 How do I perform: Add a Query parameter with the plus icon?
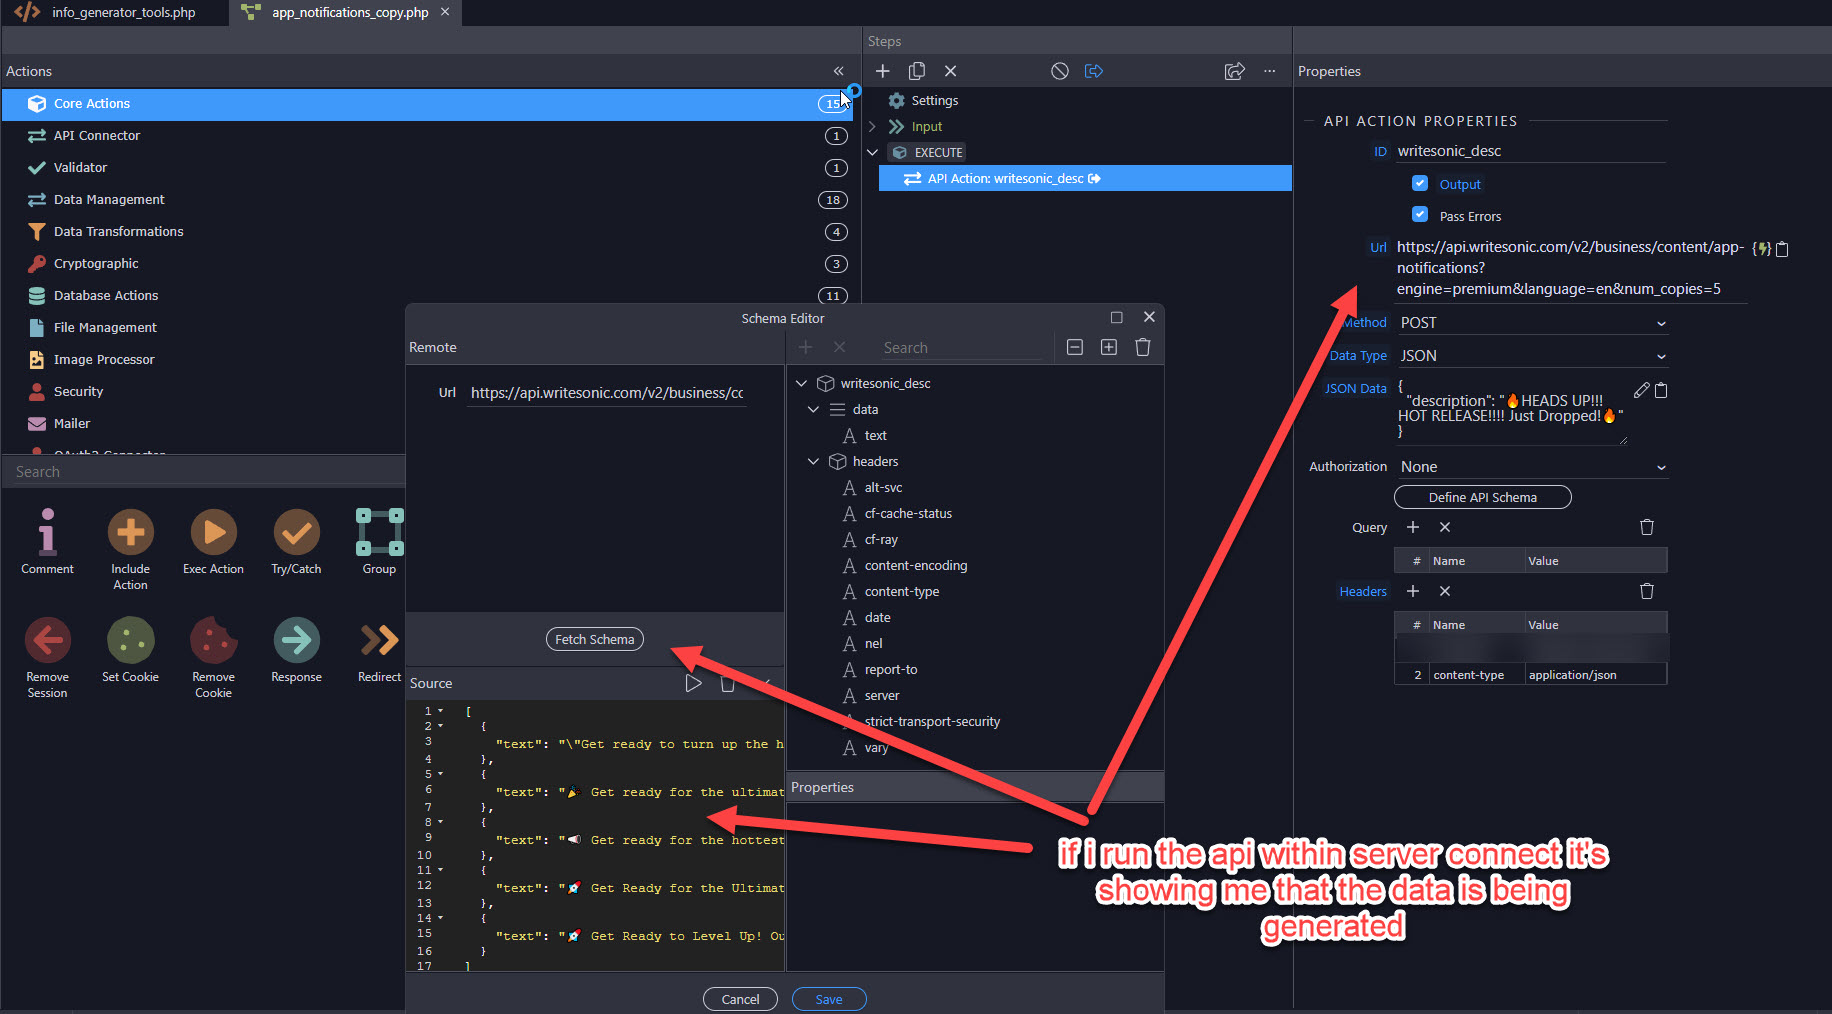coord(1413,527)
